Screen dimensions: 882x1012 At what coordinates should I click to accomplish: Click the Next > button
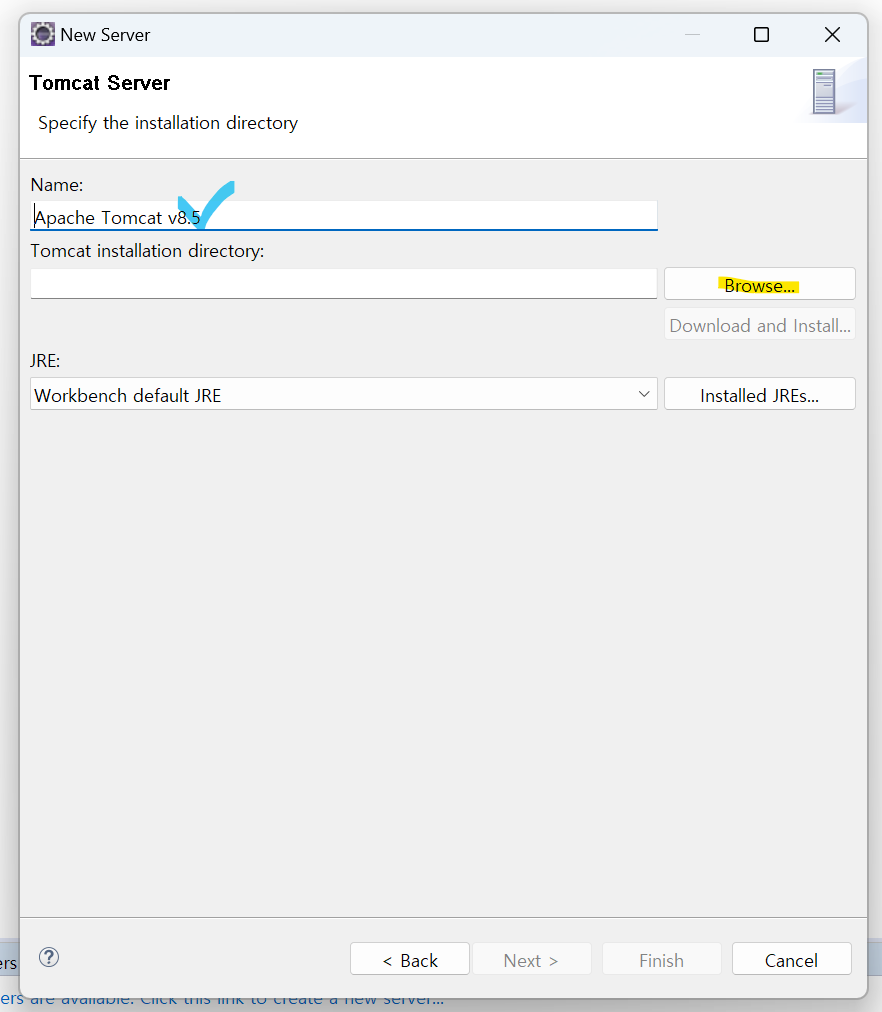pos(531,959)
